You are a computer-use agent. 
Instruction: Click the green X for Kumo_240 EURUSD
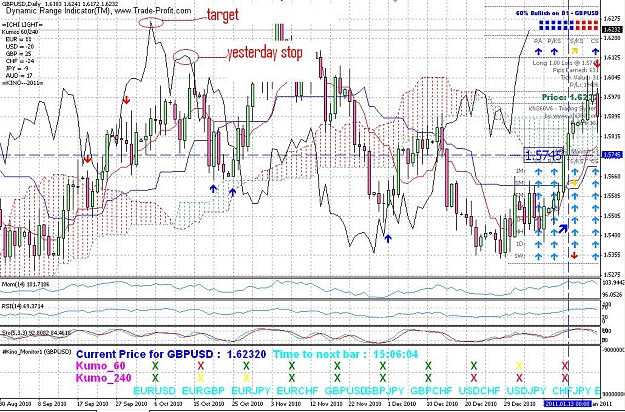pos(155,378)
